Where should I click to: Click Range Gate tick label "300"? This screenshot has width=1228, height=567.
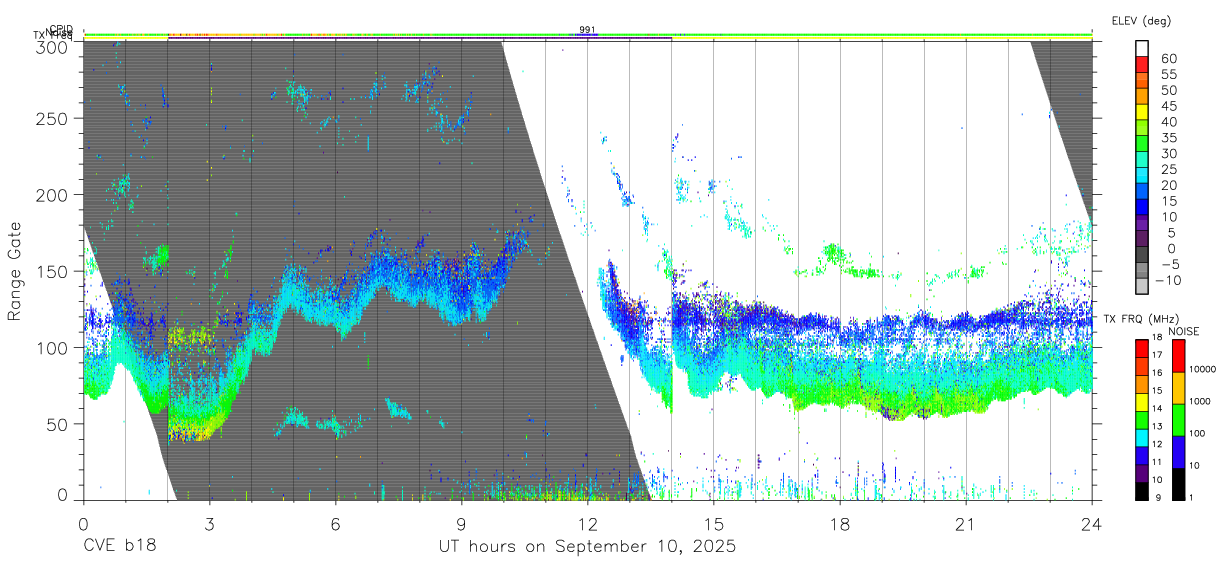(52, 46)
